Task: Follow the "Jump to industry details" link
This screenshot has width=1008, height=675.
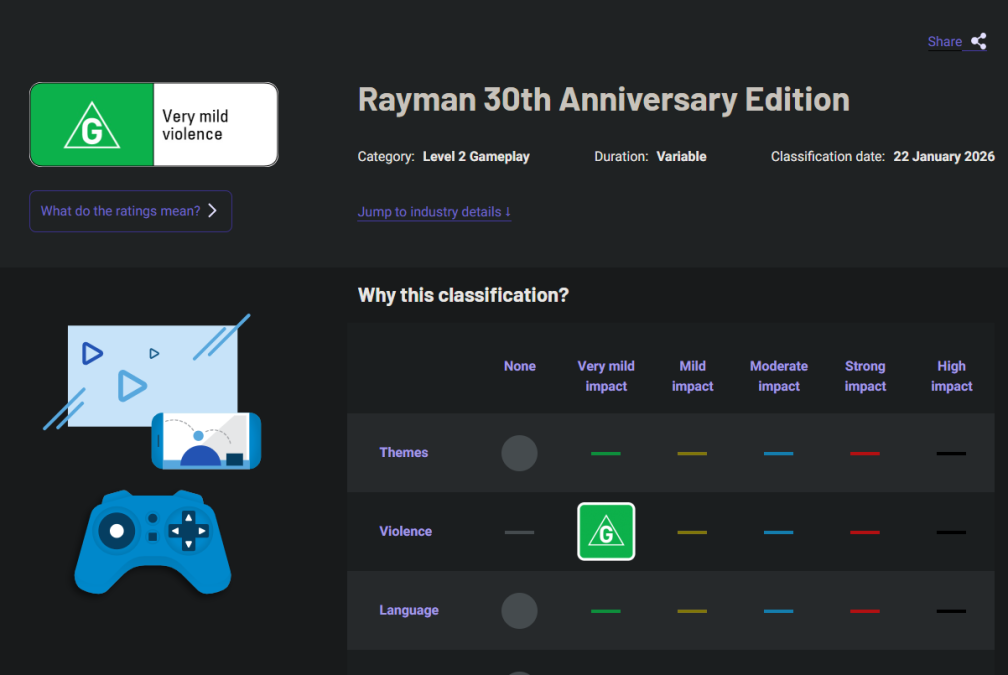Action: coord(428,211)
